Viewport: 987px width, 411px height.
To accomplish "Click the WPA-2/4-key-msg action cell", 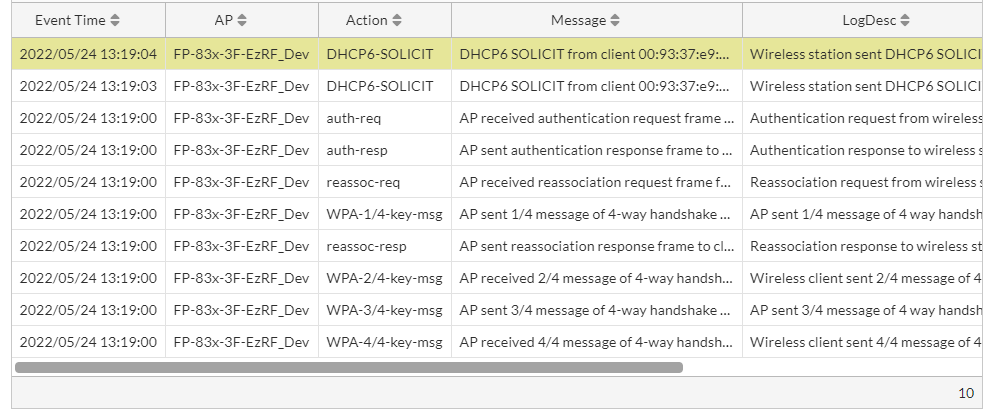I will click(x=384, y=278).
